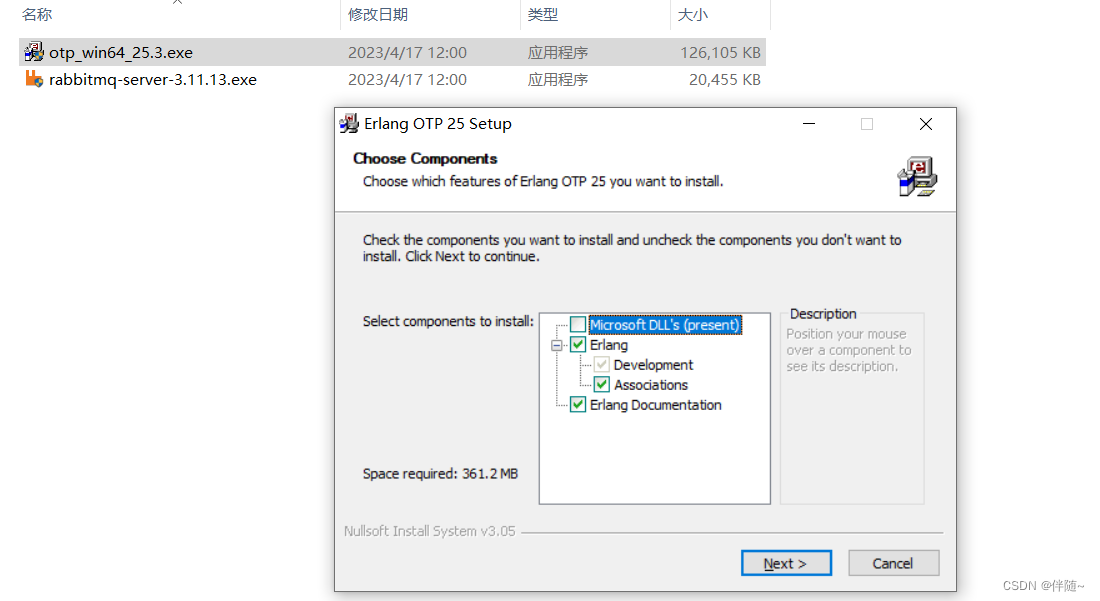Click the grayed-out Development checkbox
The image size is (1100, 601).
pyautogui.click(x=600, y=364)
